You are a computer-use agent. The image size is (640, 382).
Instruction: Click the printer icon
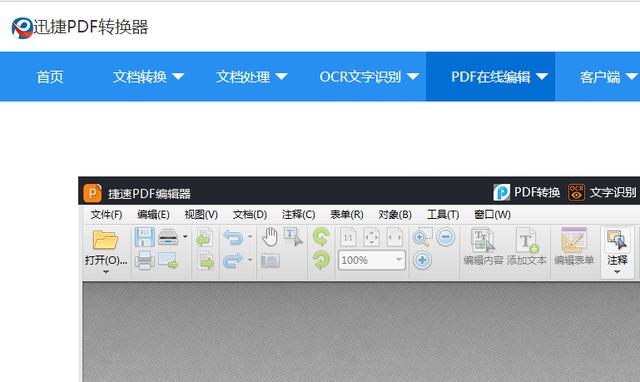click(144, 260)
